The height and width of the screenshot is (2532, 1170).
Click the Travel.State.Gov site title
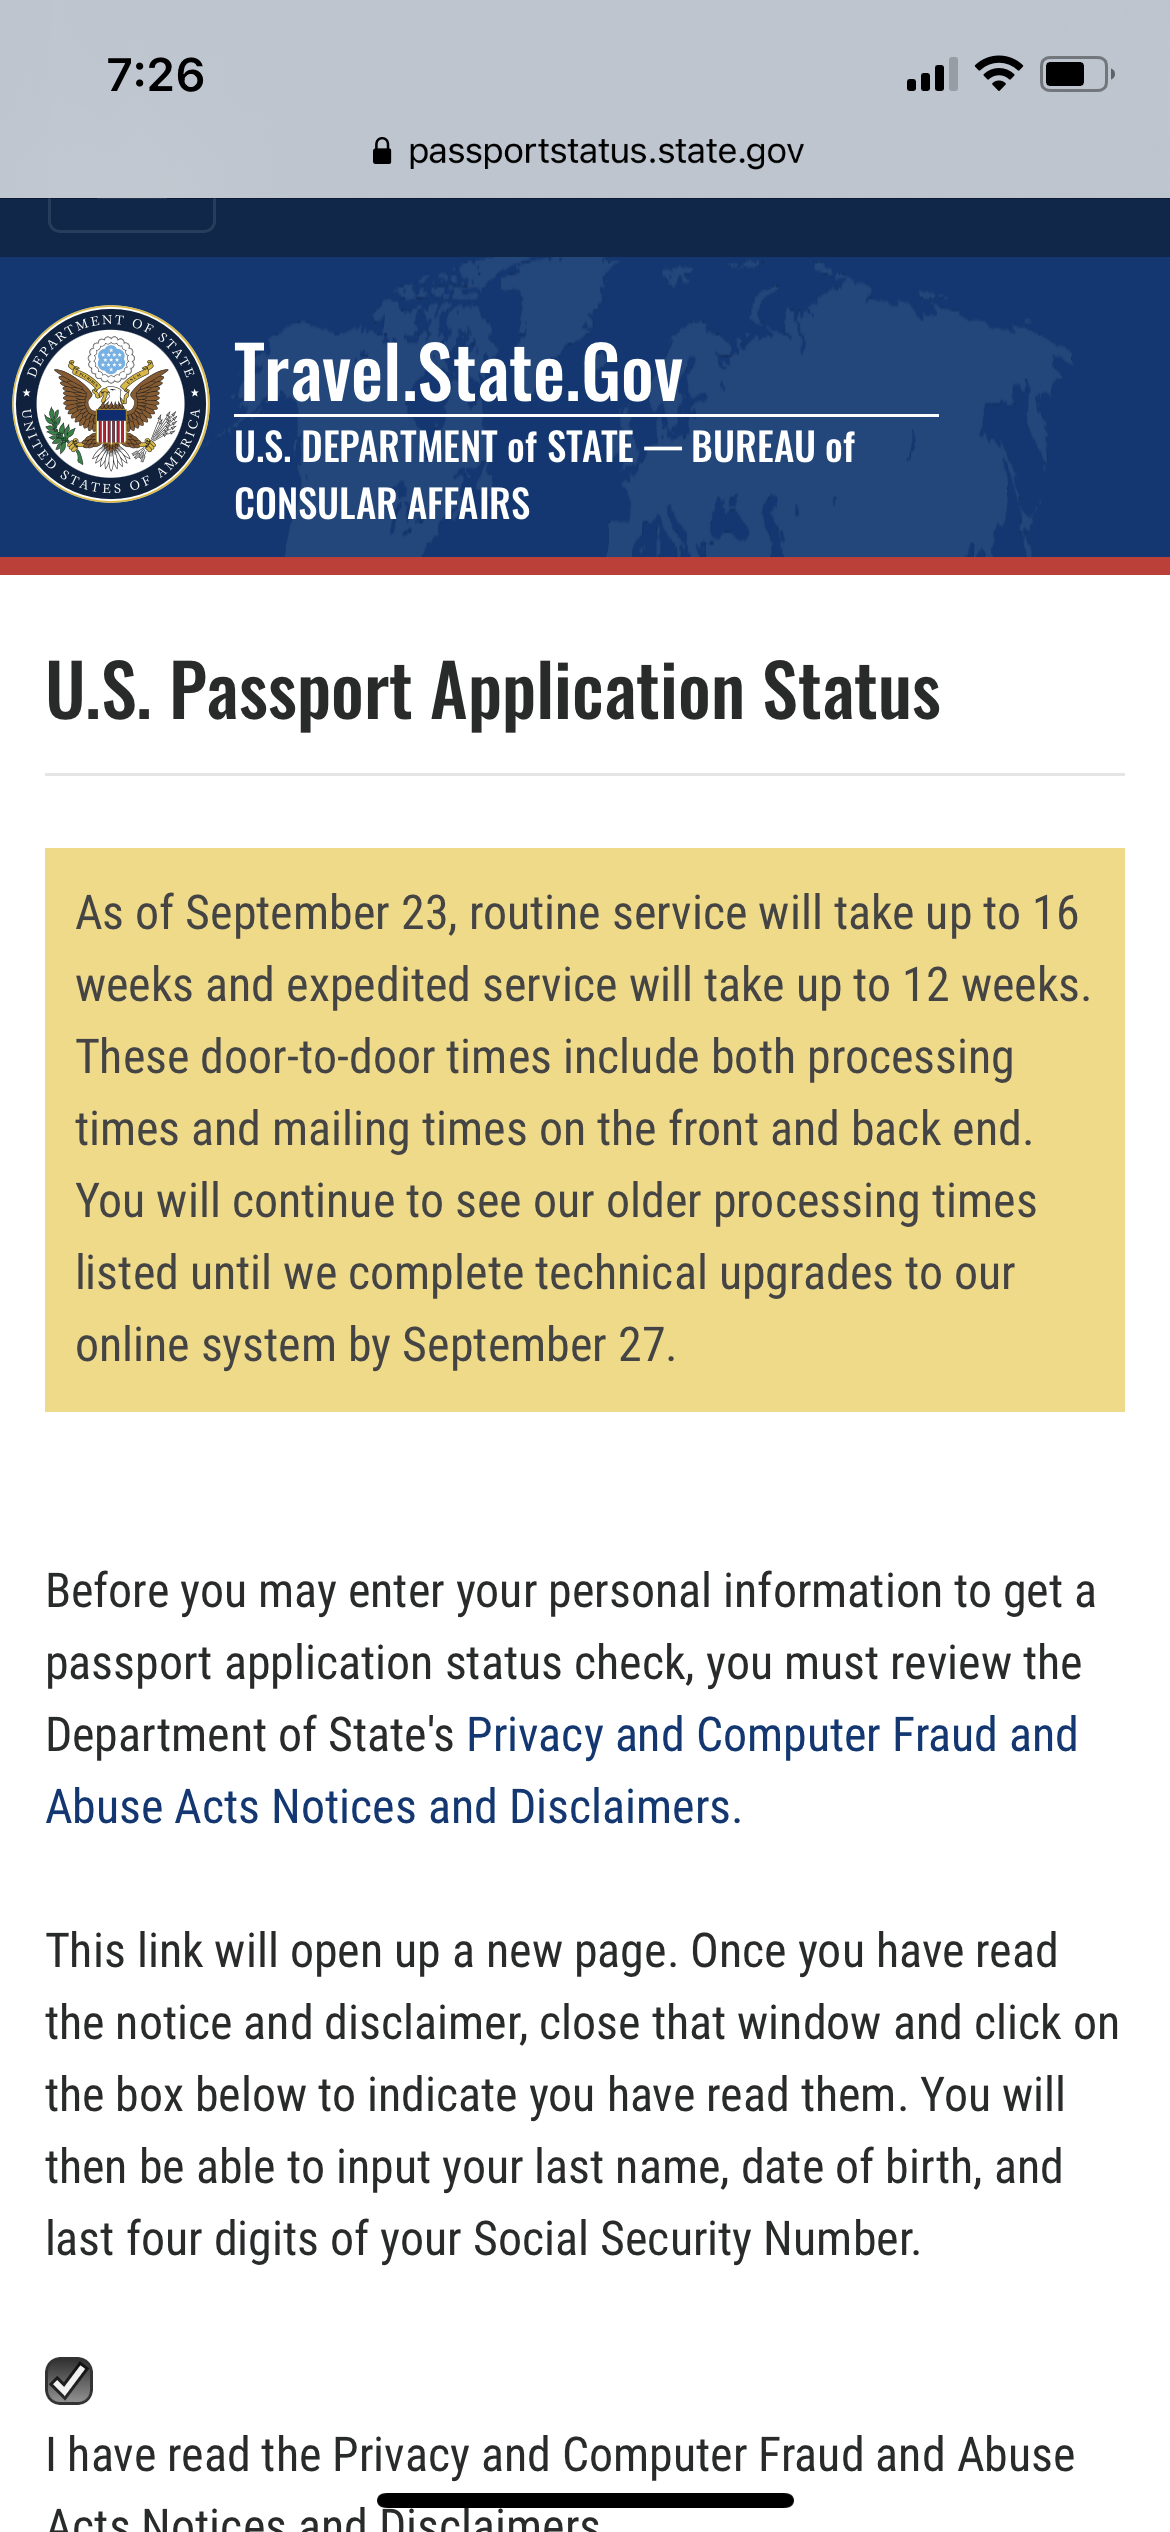[459, 373]
